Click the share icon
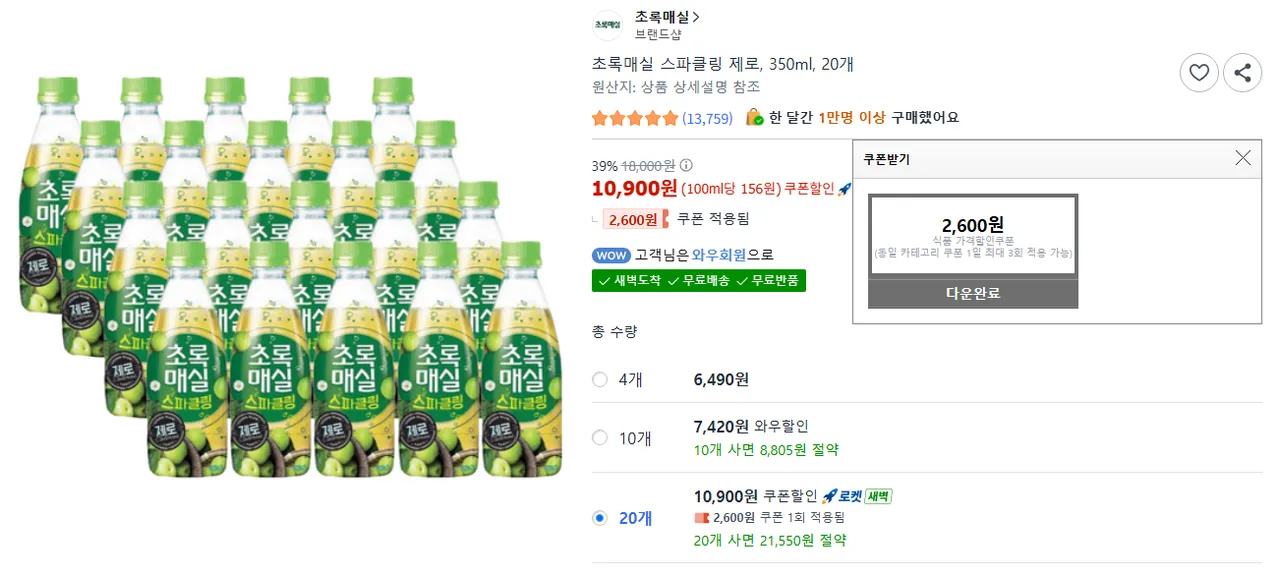This screenshot has height=572, width=1280. 1243,73
